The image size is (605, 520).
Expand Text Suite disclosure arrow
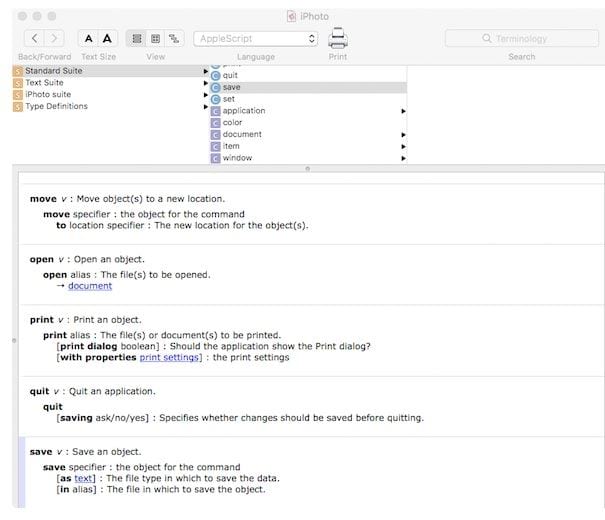click(x=206, y=83)
